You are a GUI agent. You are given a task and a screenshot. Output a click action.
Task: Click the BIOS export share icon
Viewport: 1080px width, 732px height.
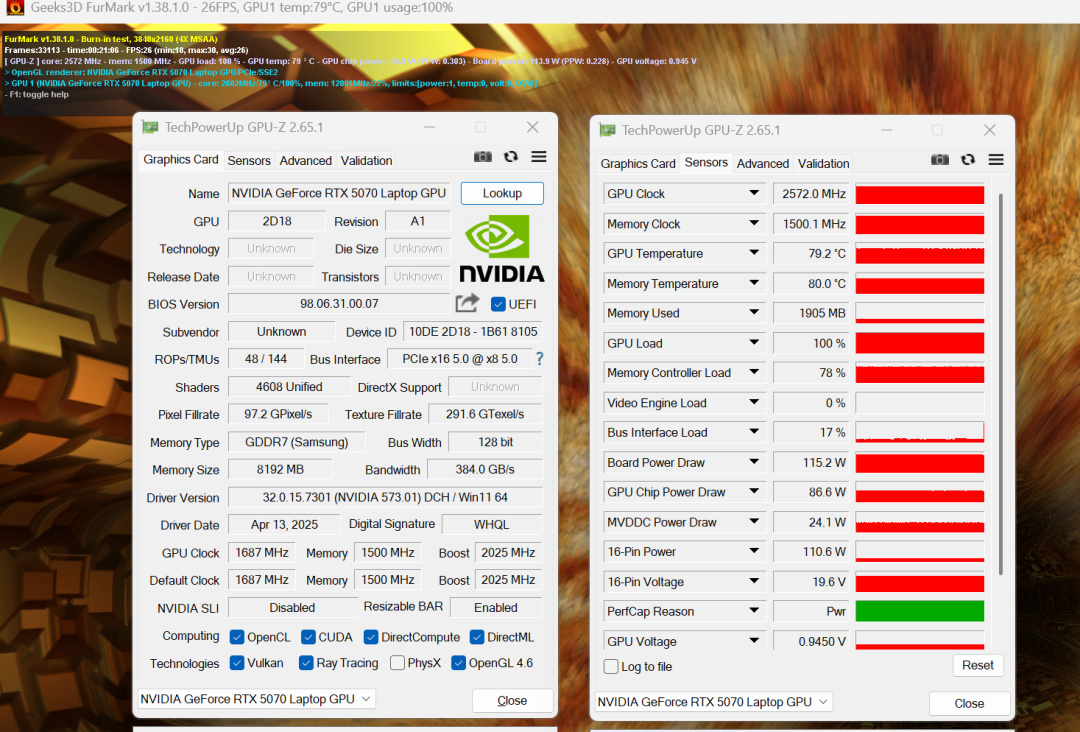pos(467,303)
